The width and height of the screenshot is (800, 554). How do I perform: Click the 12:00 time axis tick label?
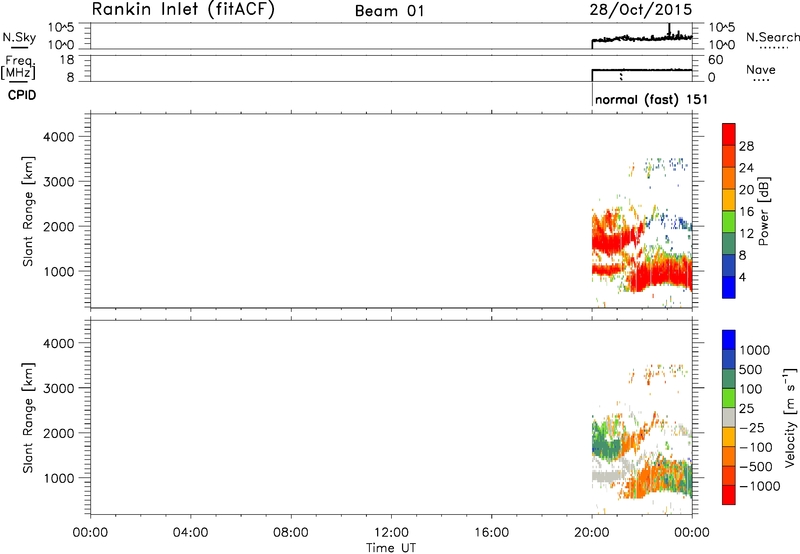(391, 533)
